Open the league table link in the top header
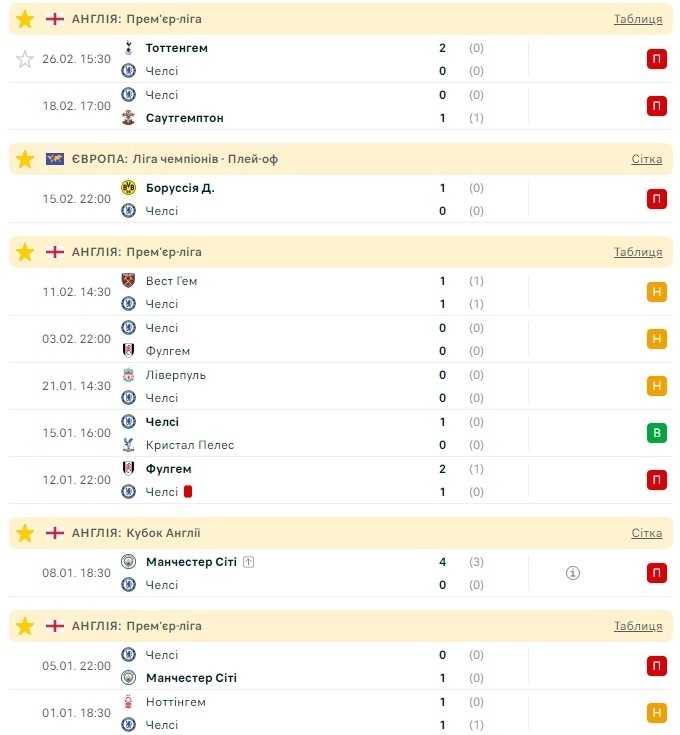 click(637, 19)
